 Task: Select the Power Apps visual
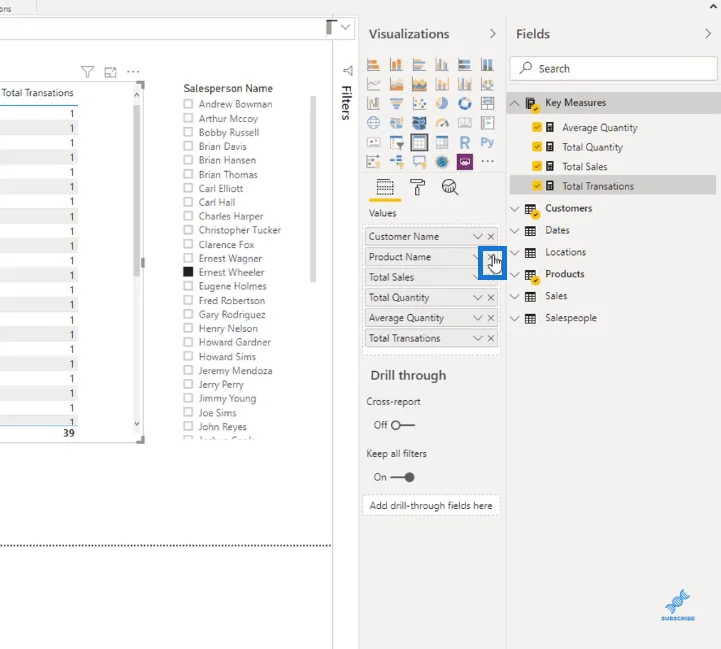(464, 161)
